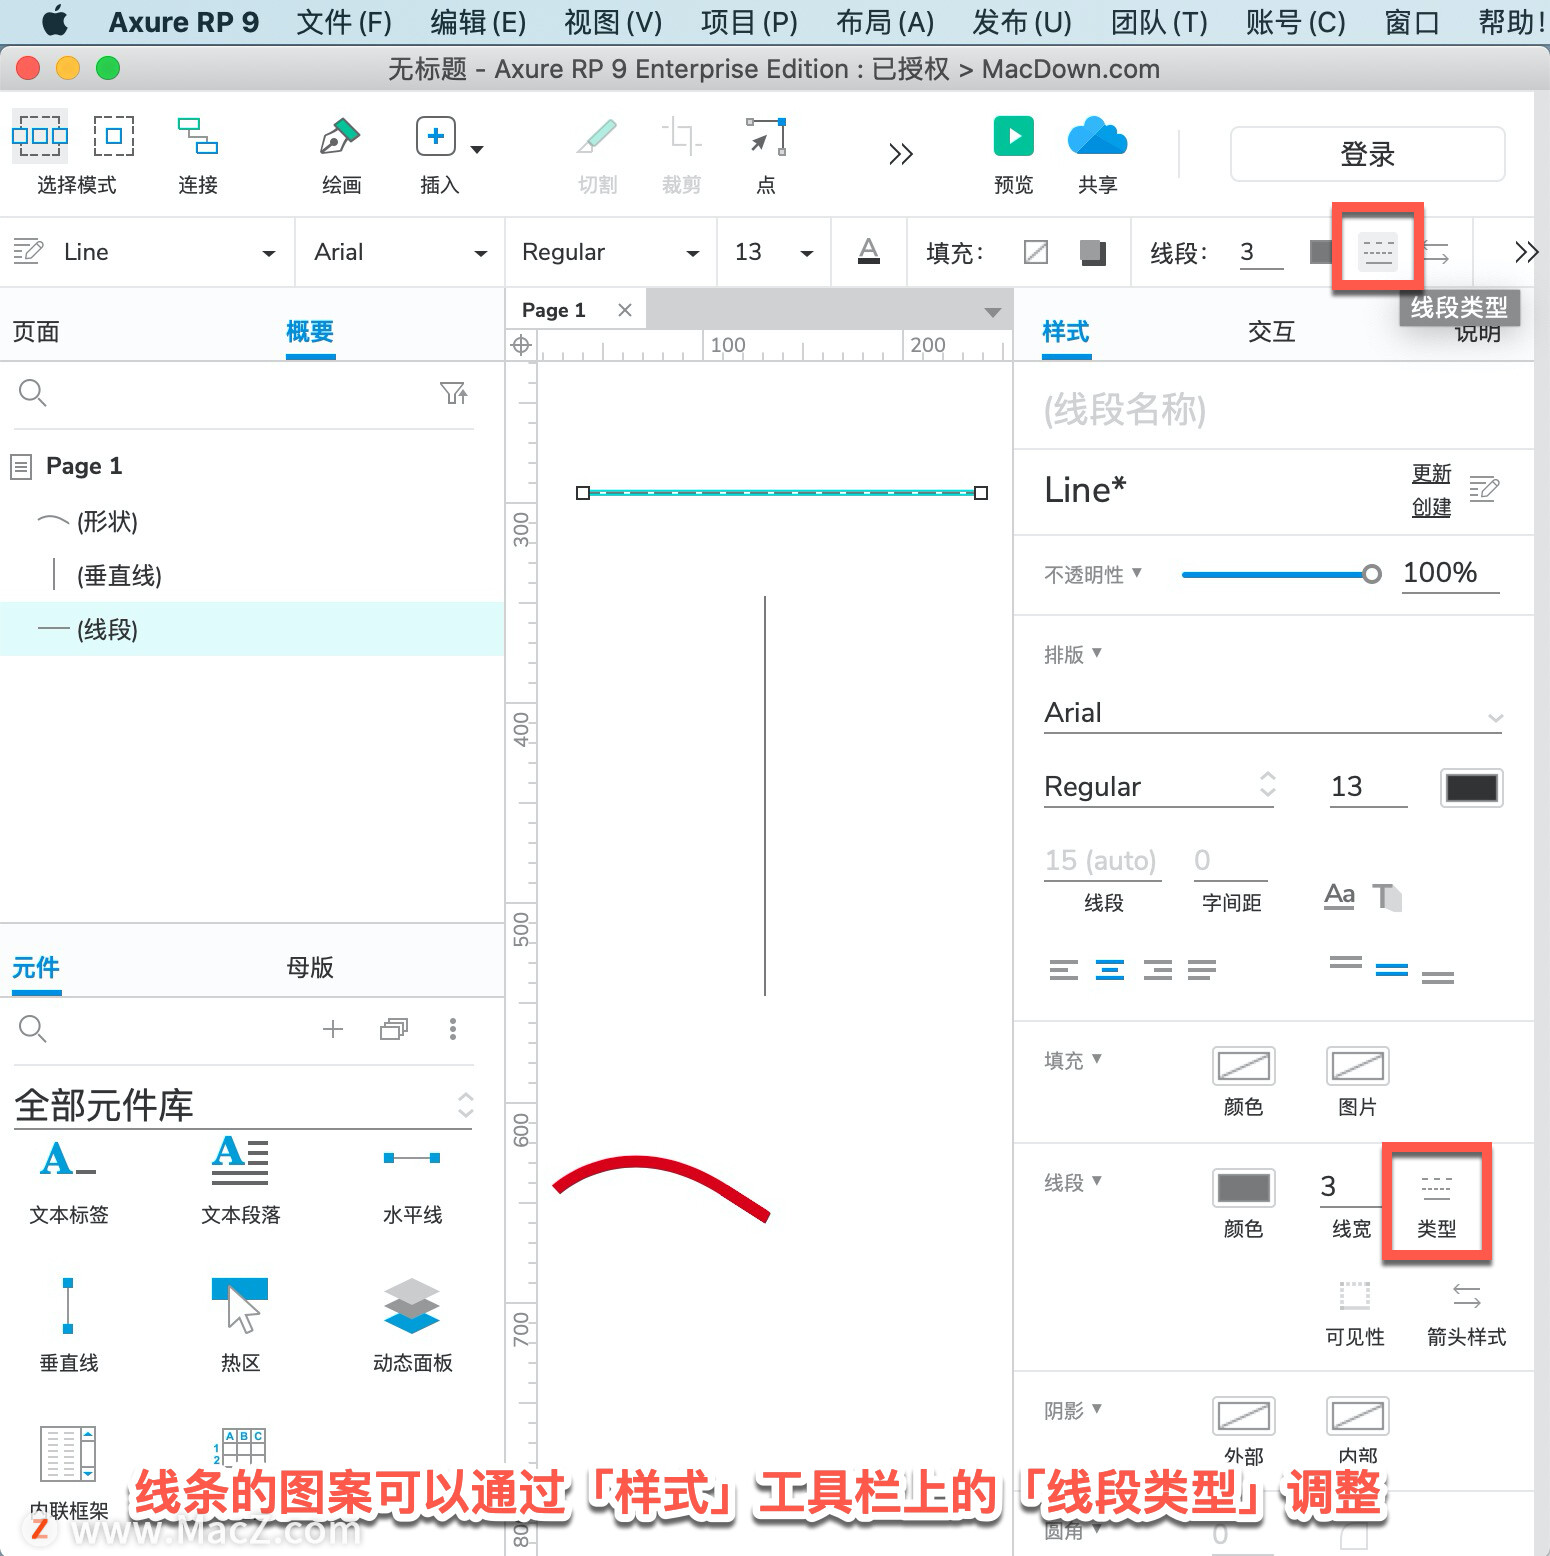Image resolution: width=1550 pixels, height=1556 pixels.
Task: Toggle center text alignment
Action: (x=1110, y=969)
